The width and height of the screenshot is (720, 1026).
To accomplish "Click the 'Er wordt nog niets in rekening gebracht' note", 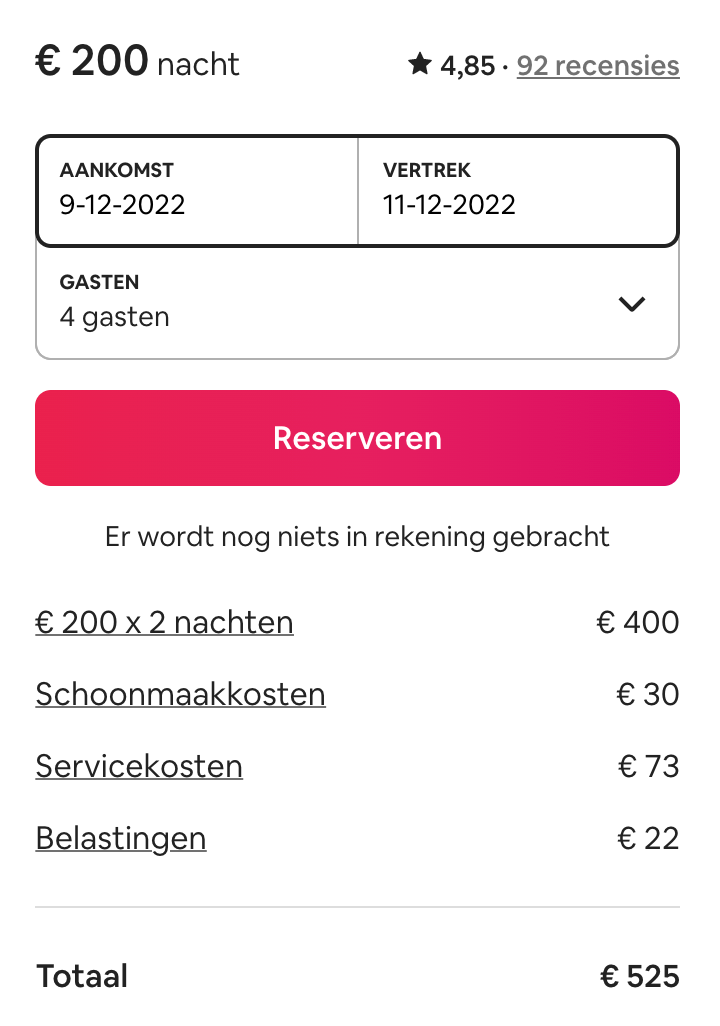I will pyautogui.click(x=357, y=537).
